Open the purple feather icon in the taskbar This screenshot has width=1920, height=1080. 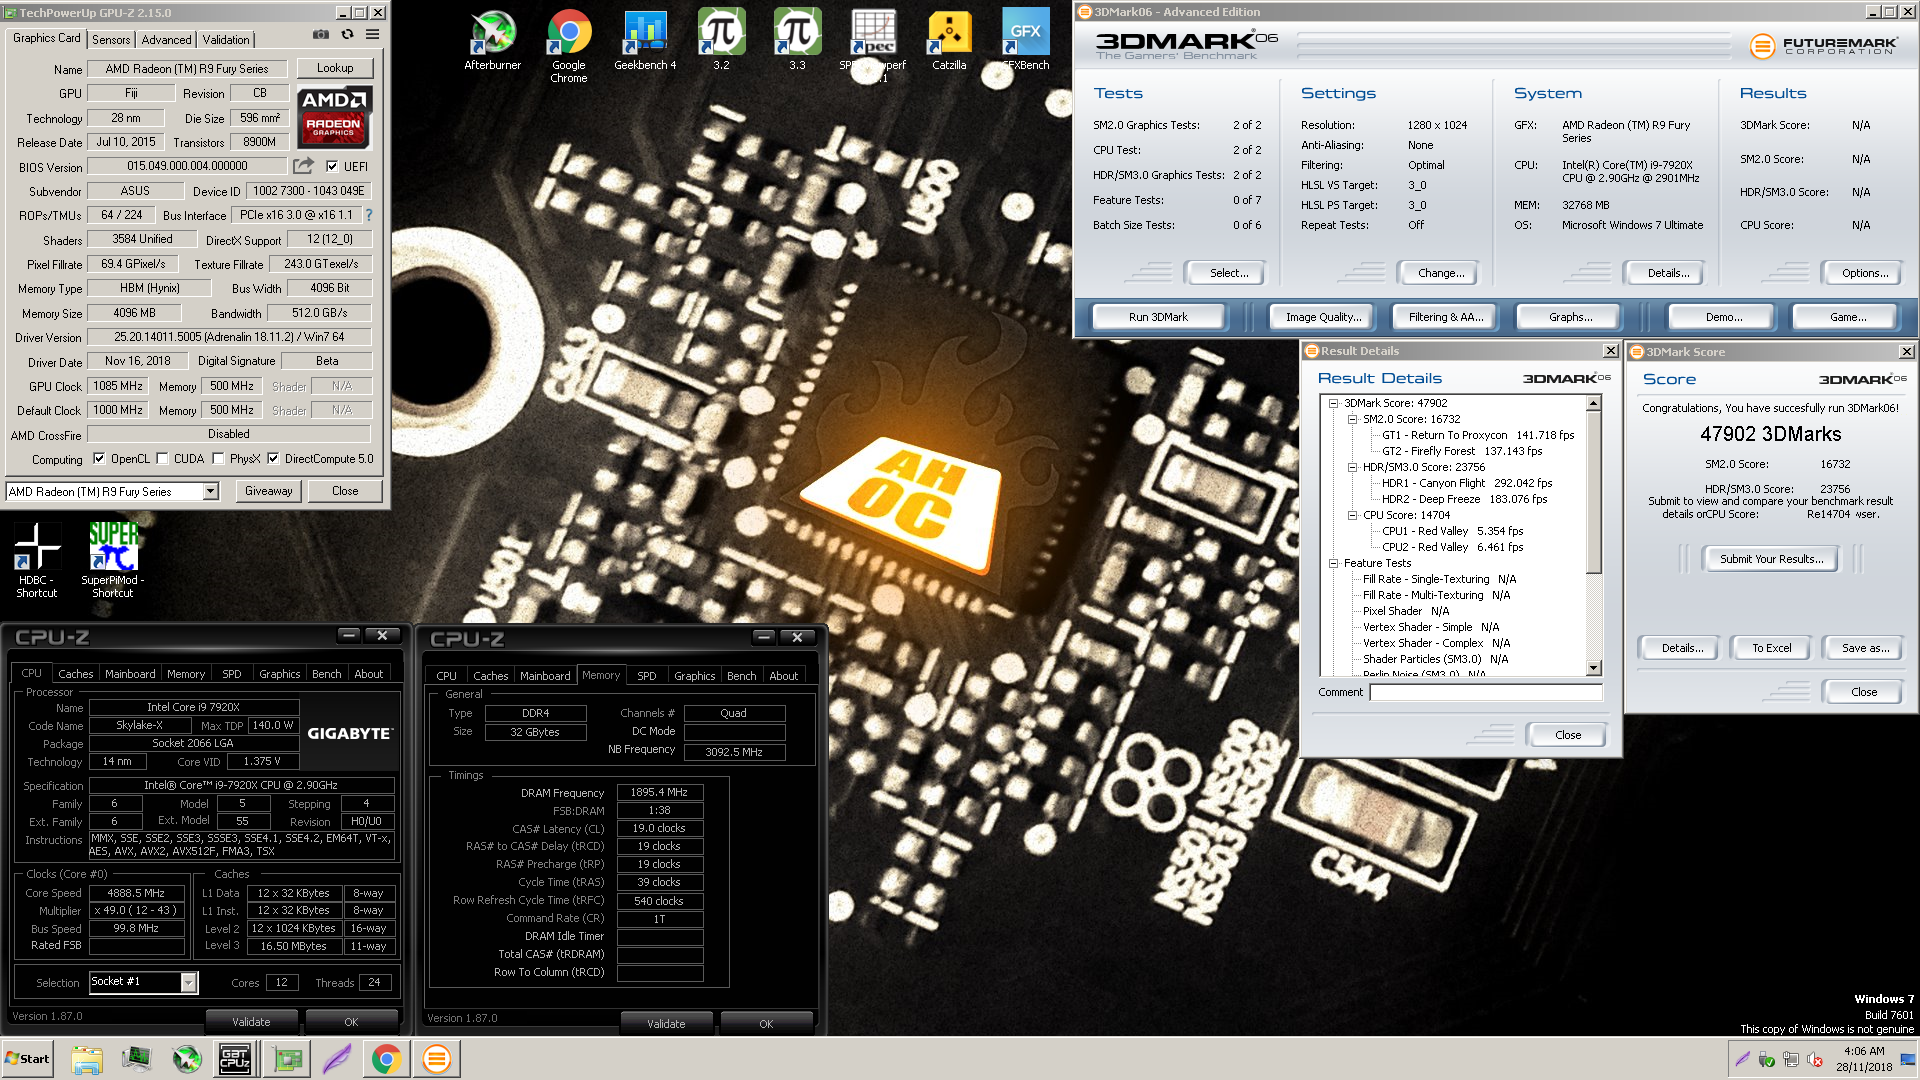point(337,1059)
